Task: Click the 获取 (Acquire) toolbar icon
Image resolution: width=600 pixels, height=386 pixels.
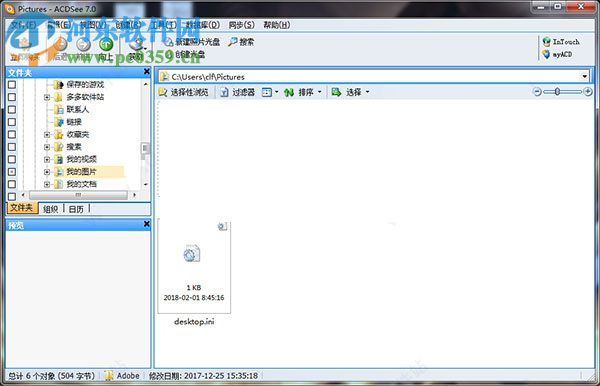Action: click(x=135, y=44)
